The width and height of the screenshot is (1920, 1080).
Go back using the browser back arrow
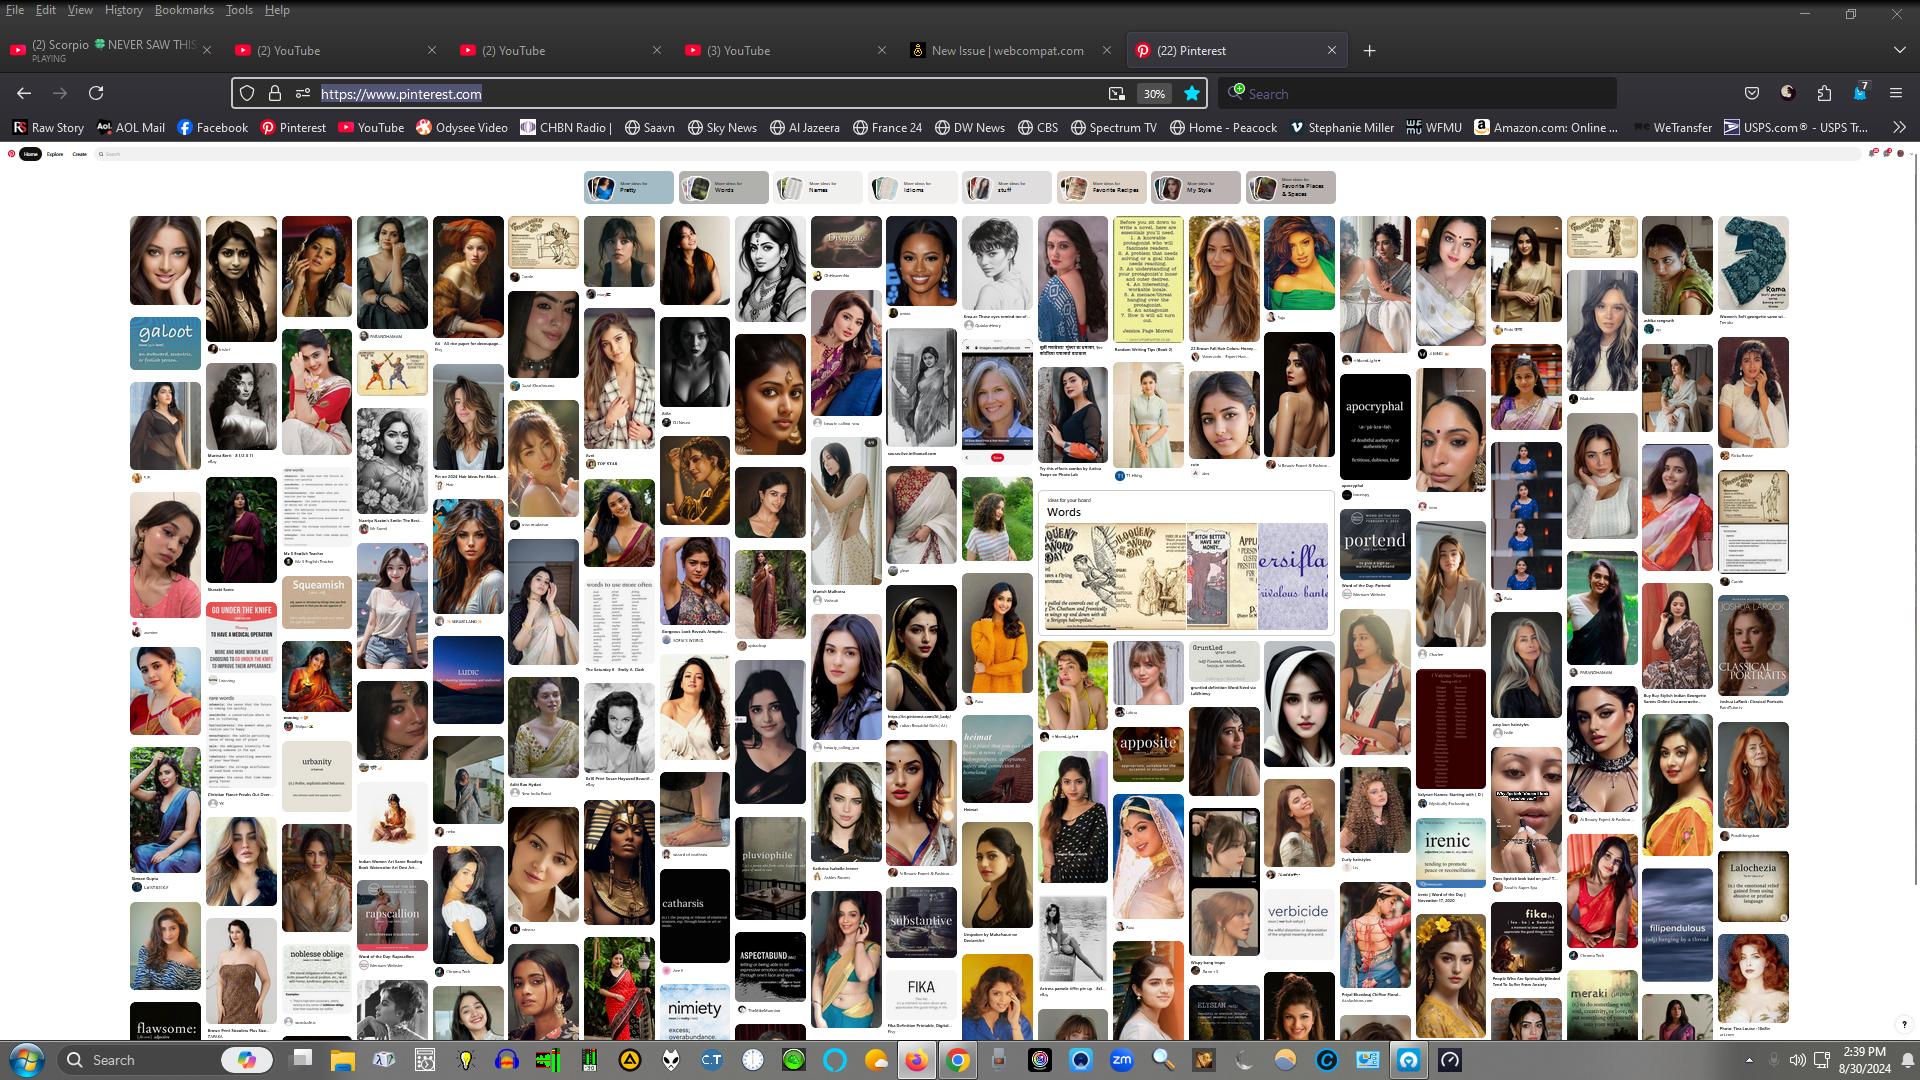(x=24, y=93)
